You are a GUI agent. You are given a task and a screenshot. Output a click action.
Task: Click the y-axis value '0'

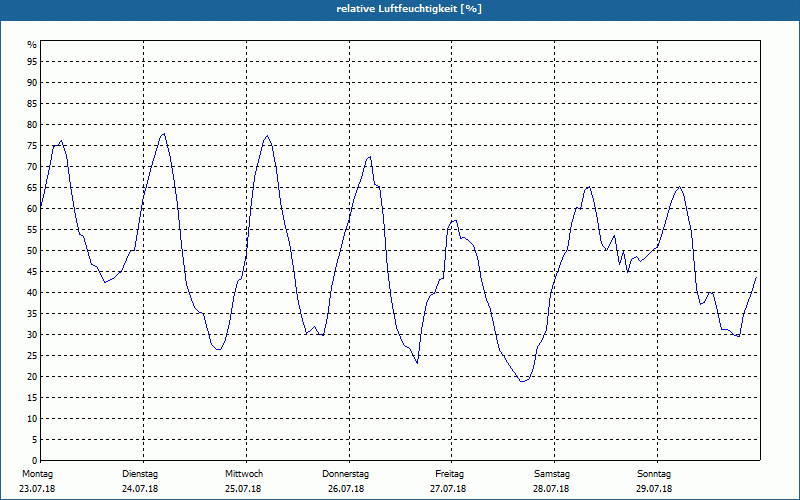[x=35, y=461]
